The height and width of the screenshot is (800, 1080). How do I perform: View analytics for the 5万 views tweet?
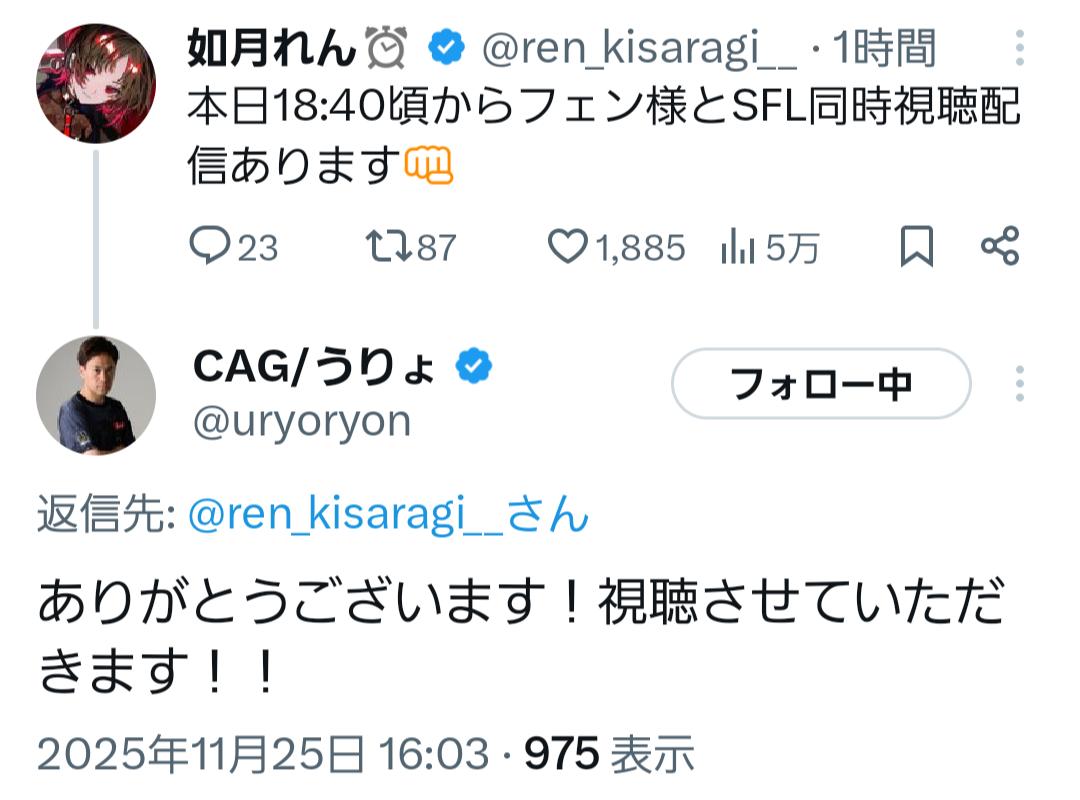point(737,247)
